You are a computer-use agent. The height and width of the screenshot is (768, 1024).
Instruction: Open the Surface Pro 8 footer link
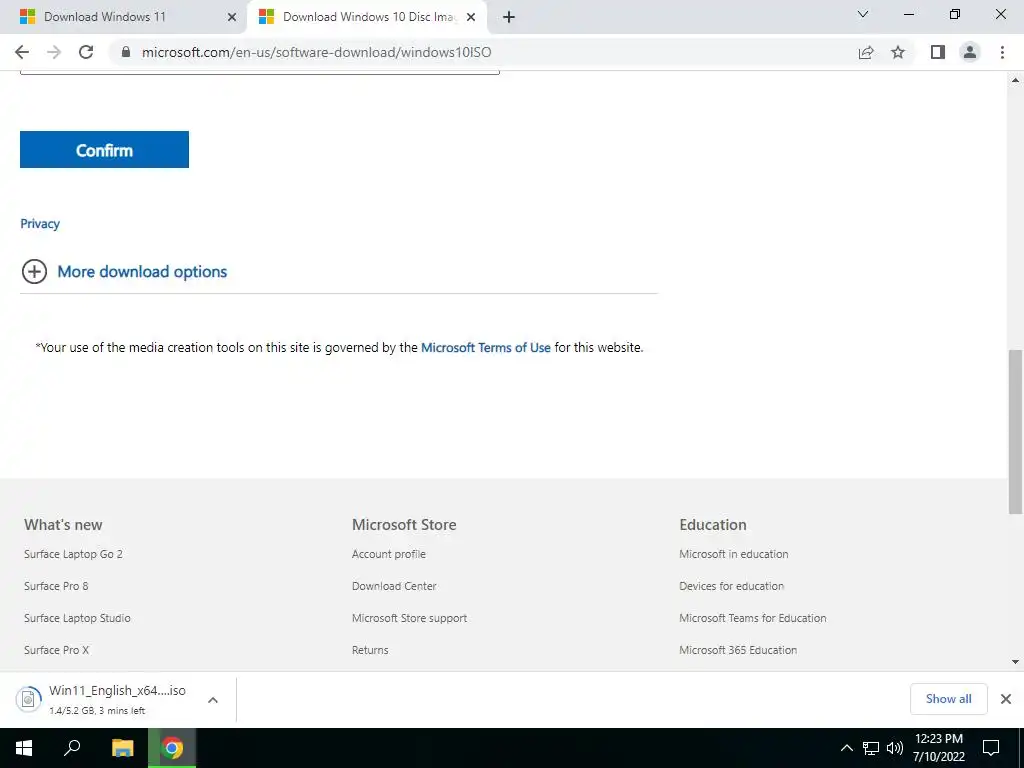click(x=56, y=586)
